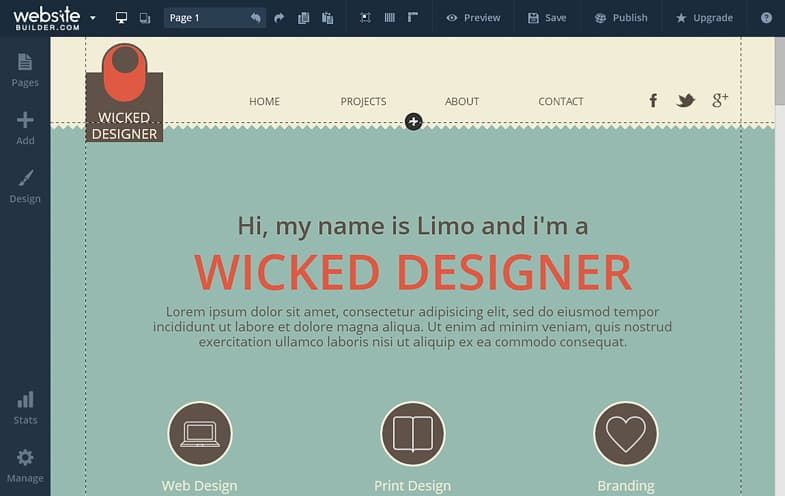Click the CONTACT nav menu item

(561, 102)
